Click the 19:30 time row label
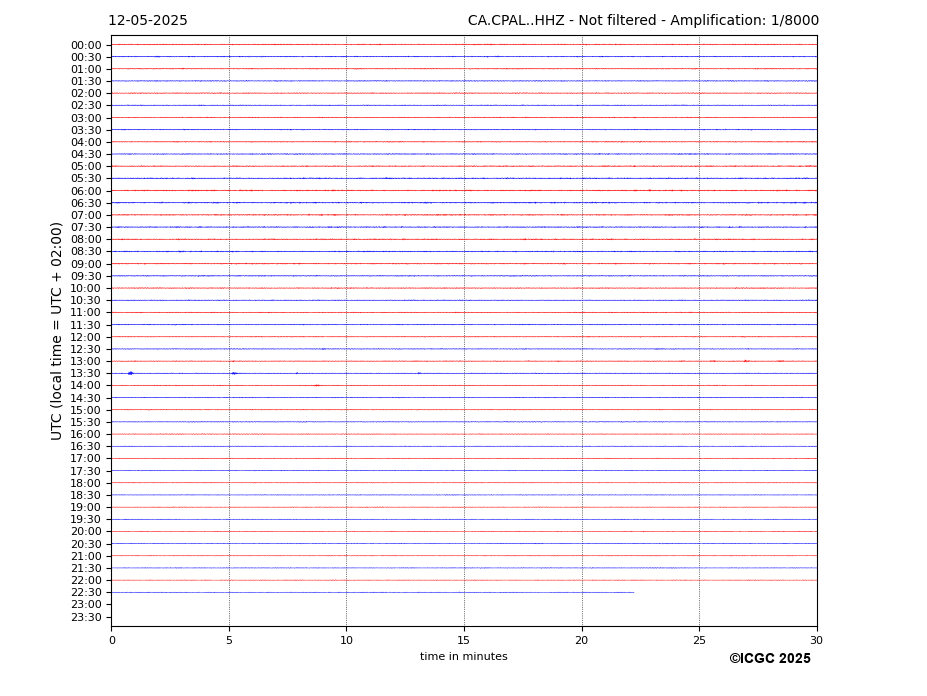The width and height of the screenshot is (927, 696). coord(86,520)
